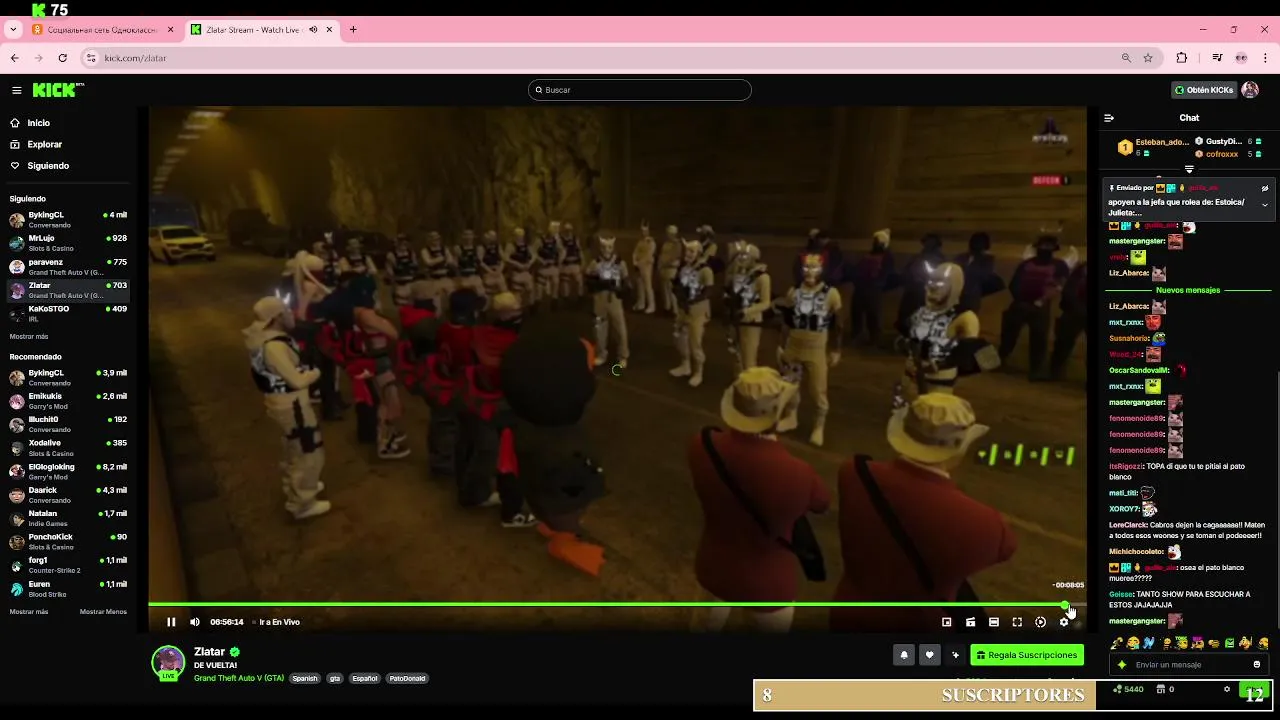This screenshot has width=1280, height=720.
Task: Click Regala Suscripciones button
Action: pos(1027,655)
